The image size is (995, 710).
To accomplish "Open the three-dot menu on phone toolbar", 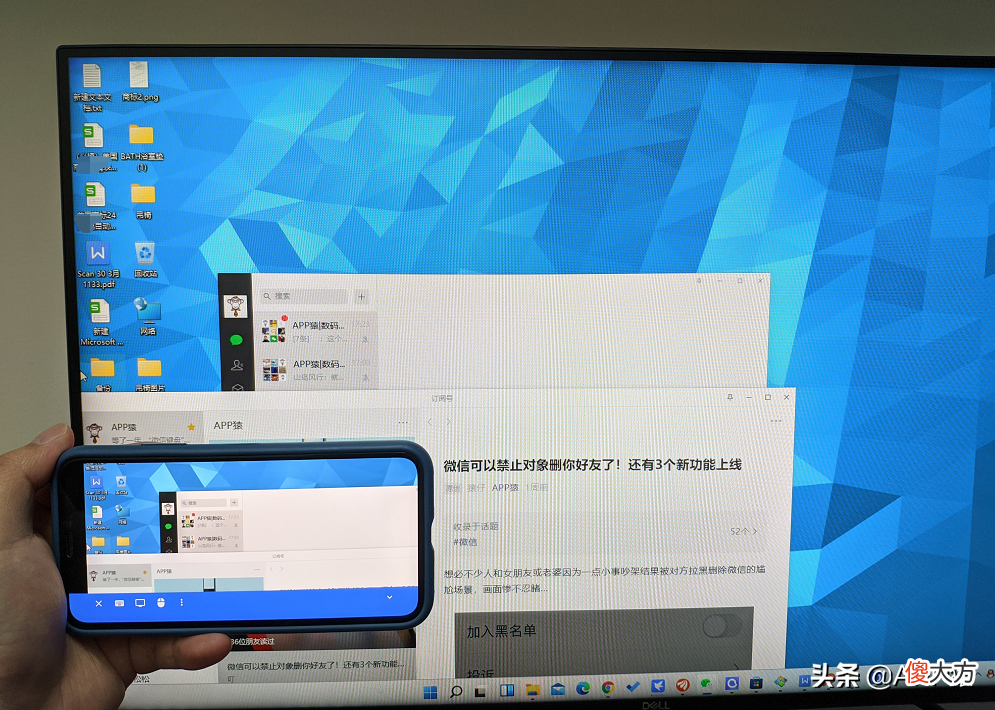I will [181, 602].
